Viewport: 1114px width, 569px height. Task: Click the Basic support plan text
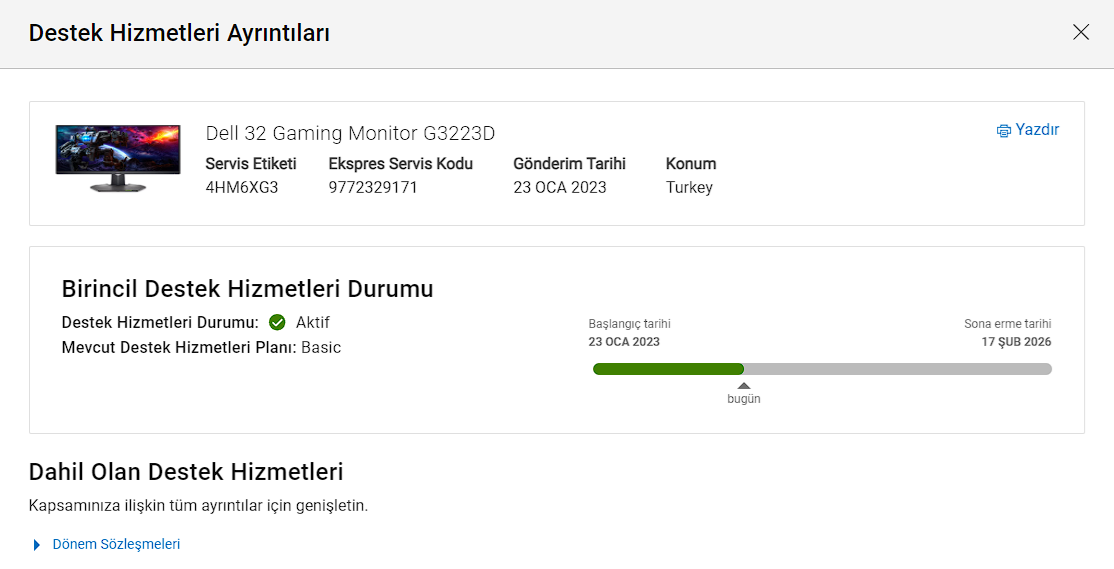(x=321, y=348)
